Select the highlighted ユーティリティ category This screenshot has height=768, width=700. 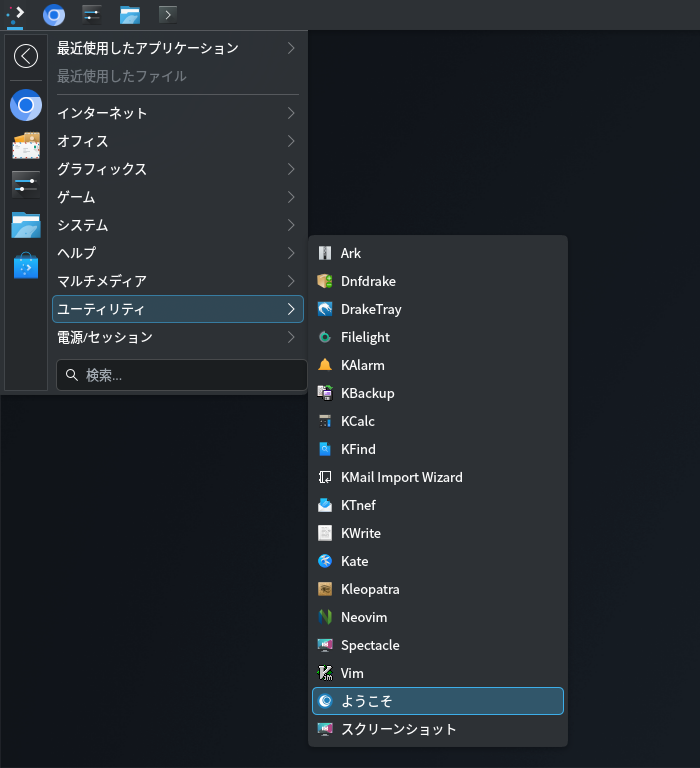pyautogui.click(x=178, y=309)
